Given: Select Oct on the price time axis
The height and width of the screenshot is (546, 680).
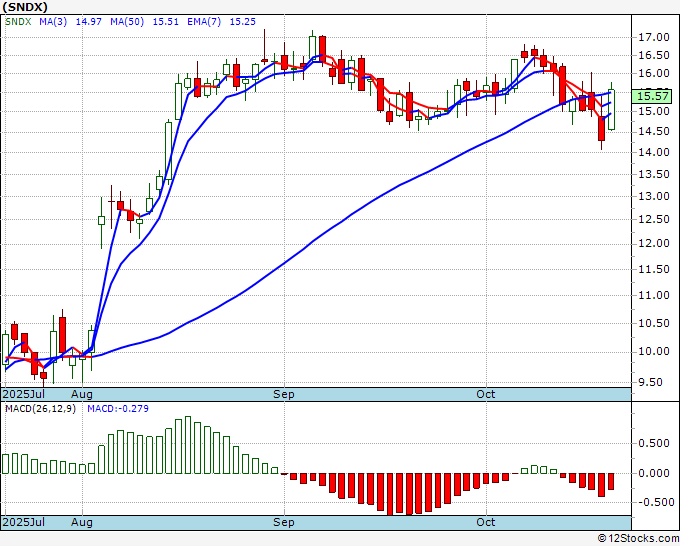Looking at the screenshot, I should [x=486, y=395].
